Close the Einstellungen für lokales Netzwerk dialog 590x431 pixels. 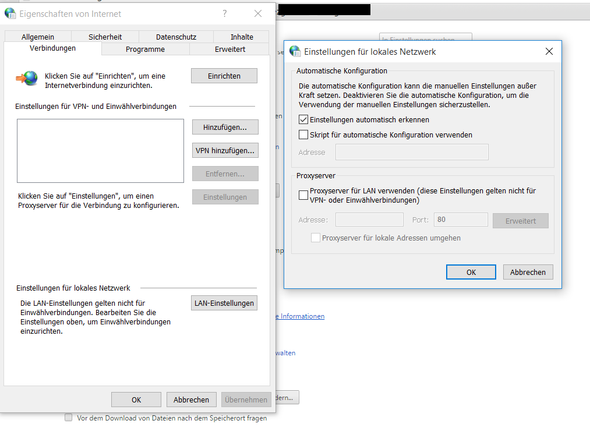[549, 52]
